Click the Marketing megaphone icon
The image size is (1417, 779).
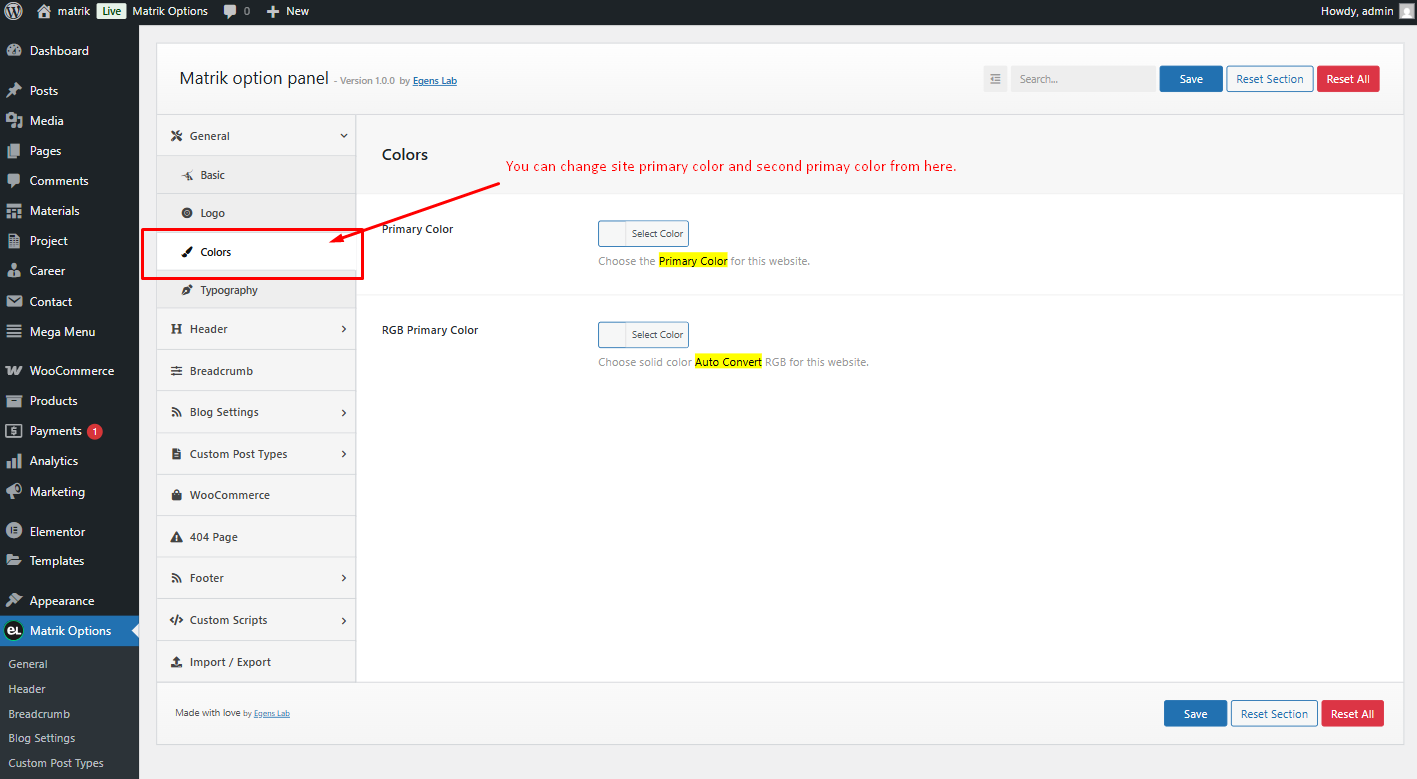(14, 491)
